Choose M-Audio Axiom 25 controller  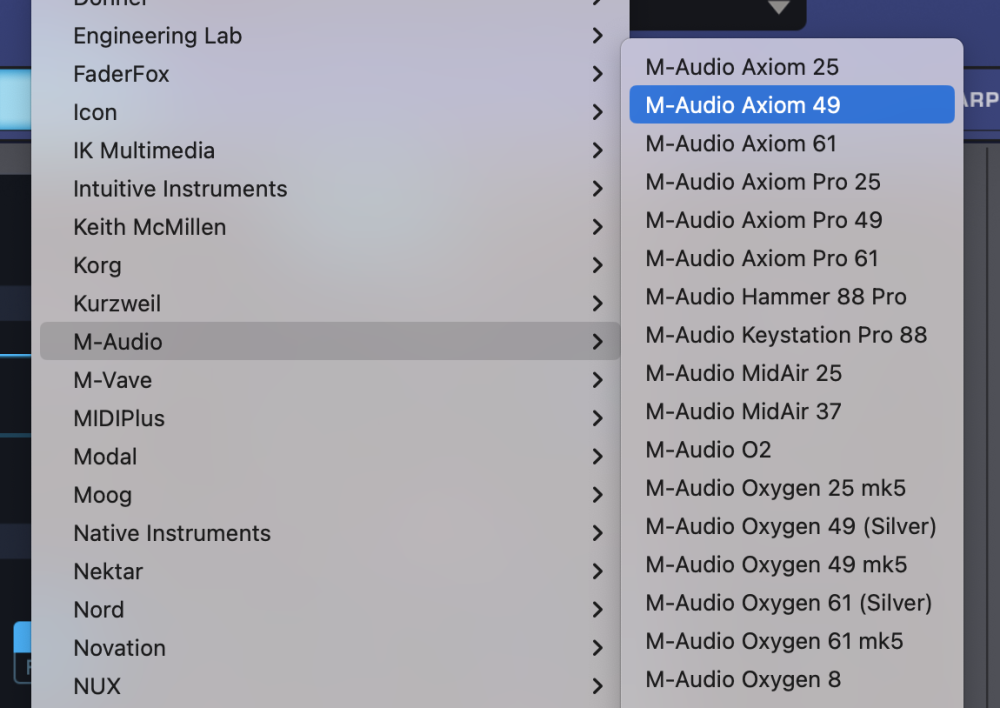tap(741, 67)
